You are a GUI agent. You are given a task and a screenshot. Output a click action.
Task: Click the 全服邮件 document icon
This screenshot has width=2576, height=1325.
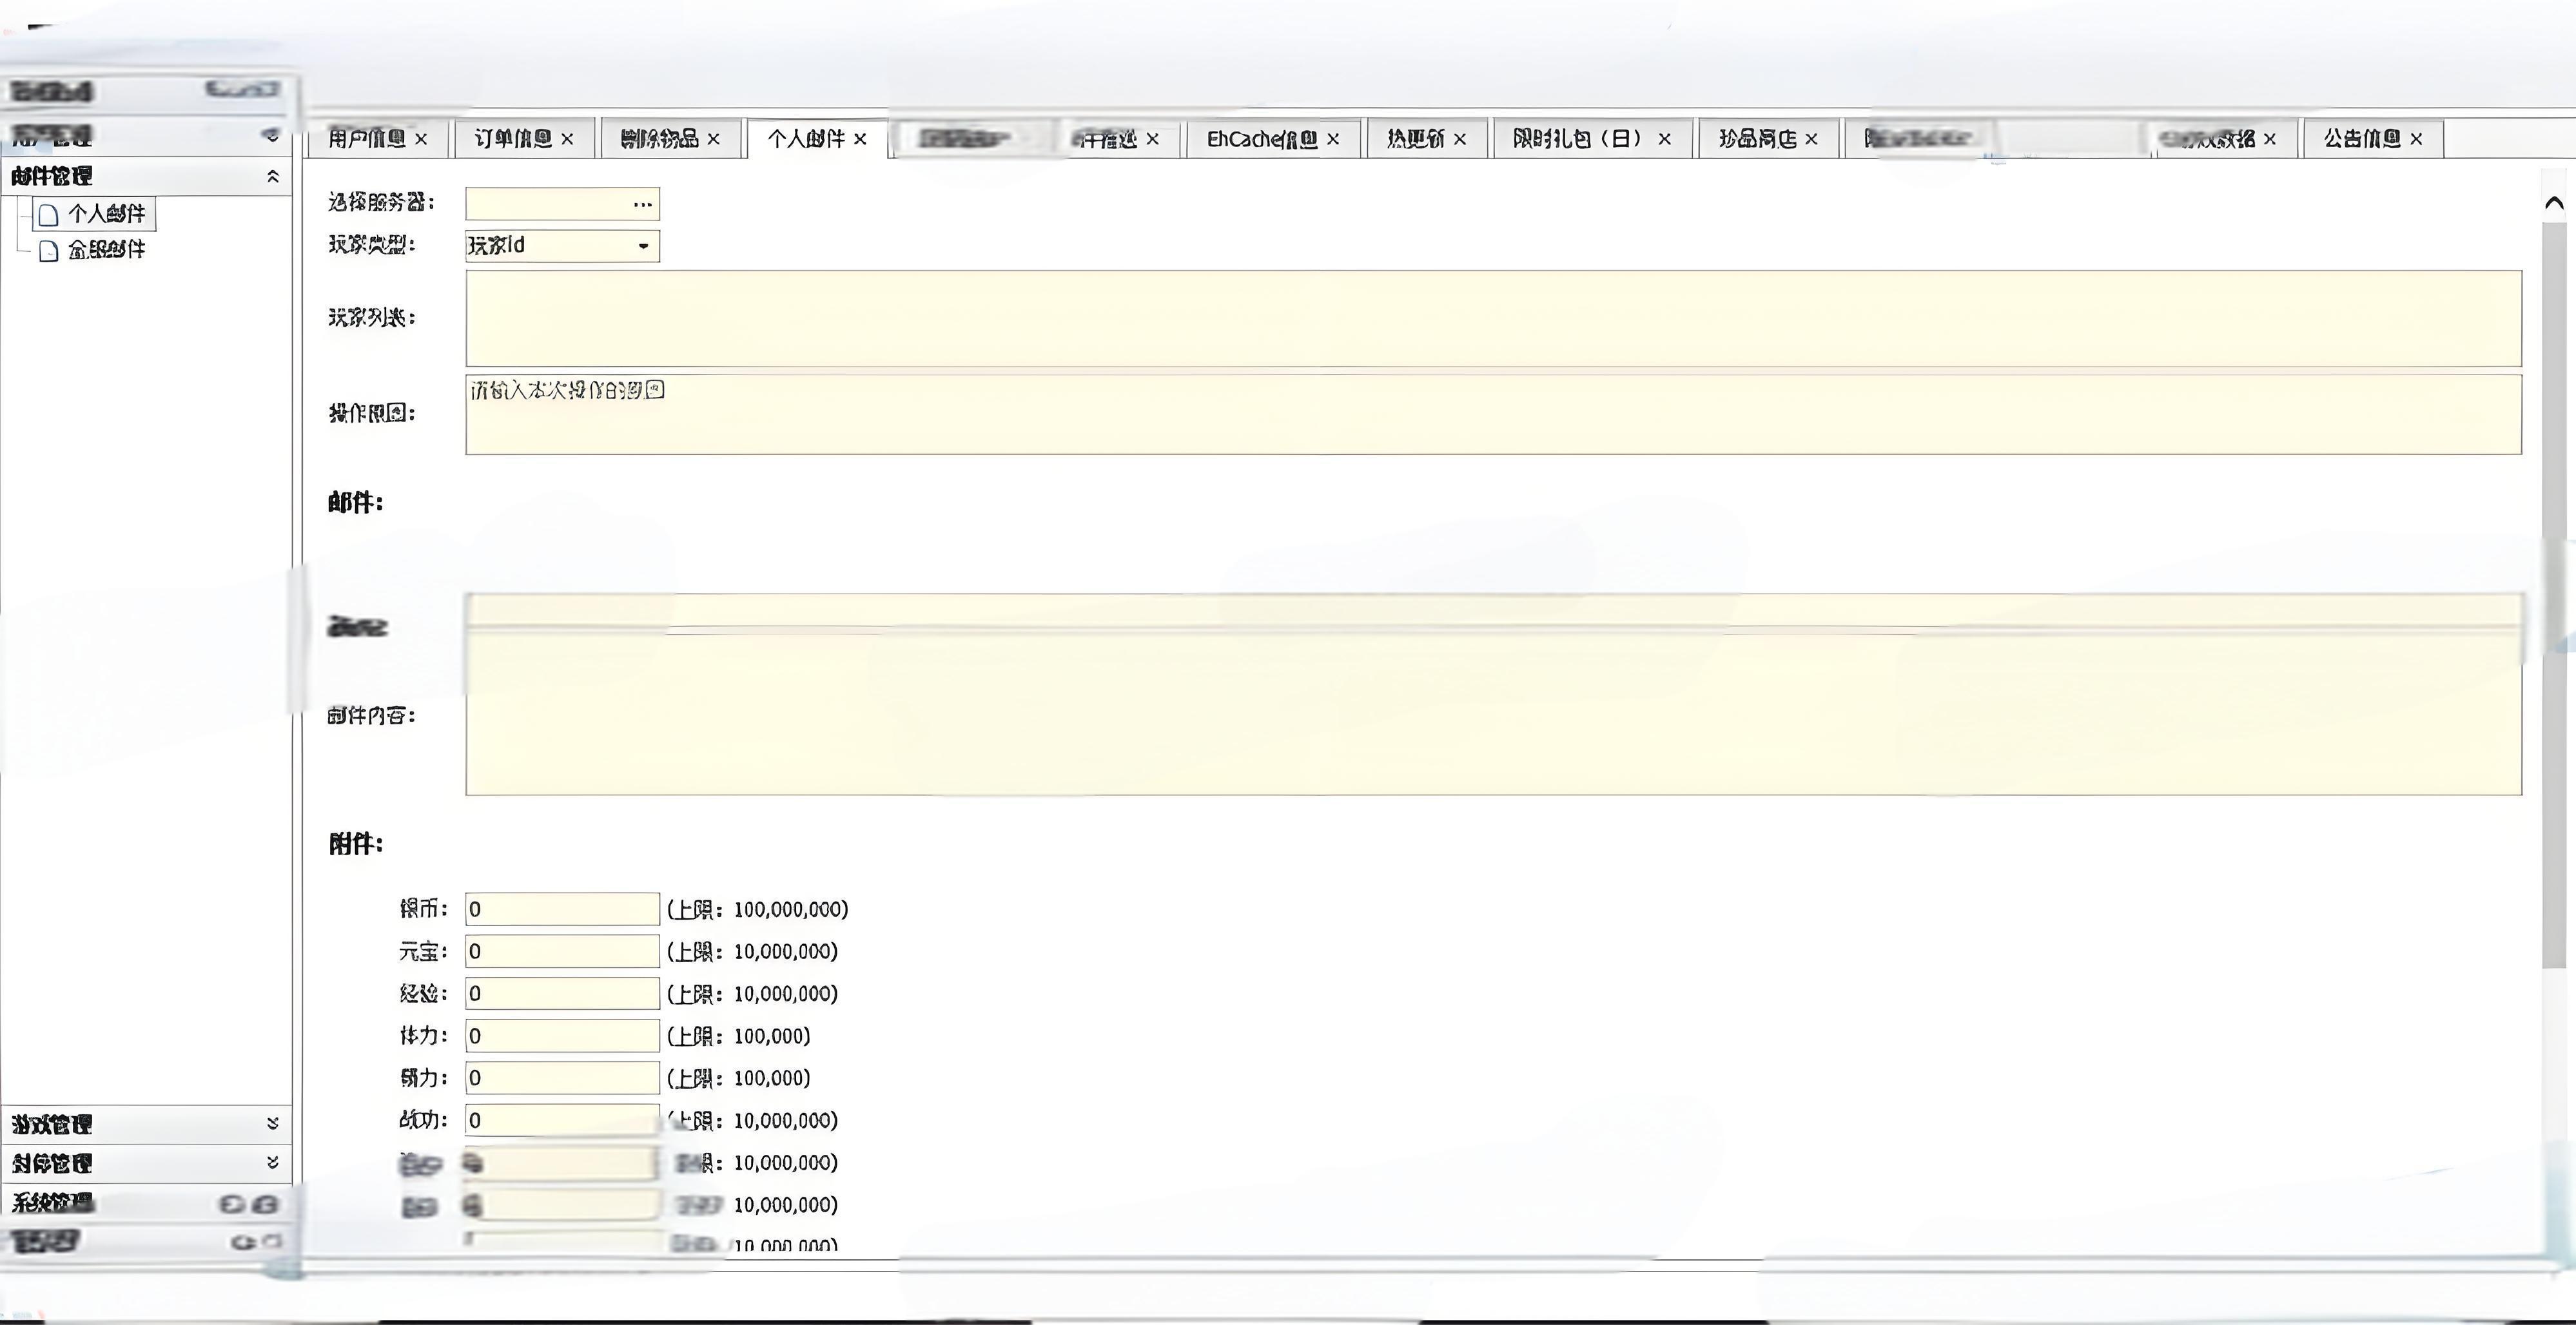(48, 250)
